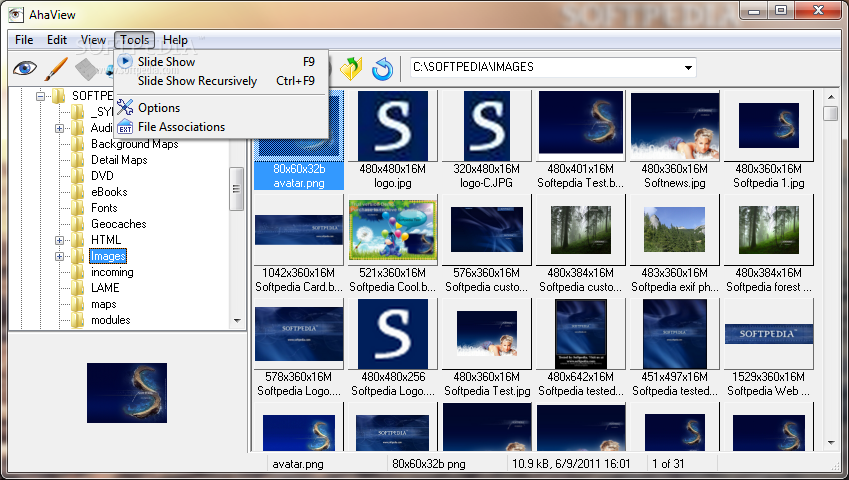Click the status bar avatar.png filename
849x480 pixels.
pos(298,464)
